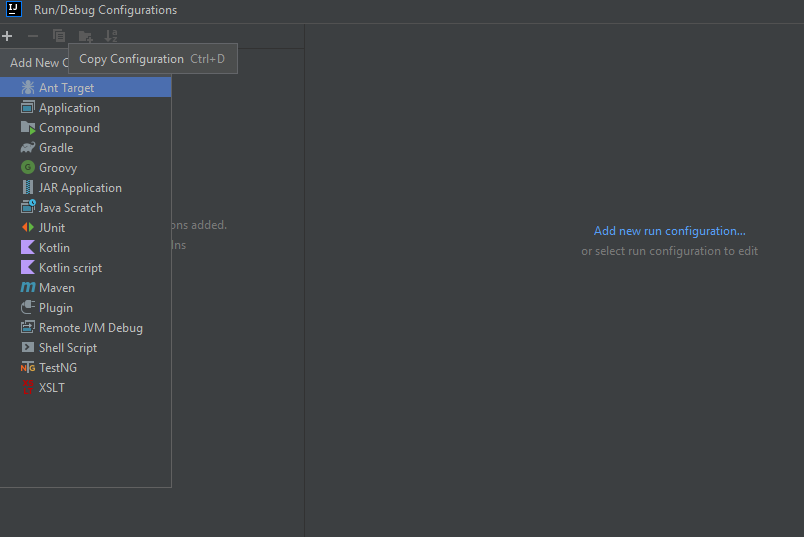Pick TestNG configuration type

86,367
